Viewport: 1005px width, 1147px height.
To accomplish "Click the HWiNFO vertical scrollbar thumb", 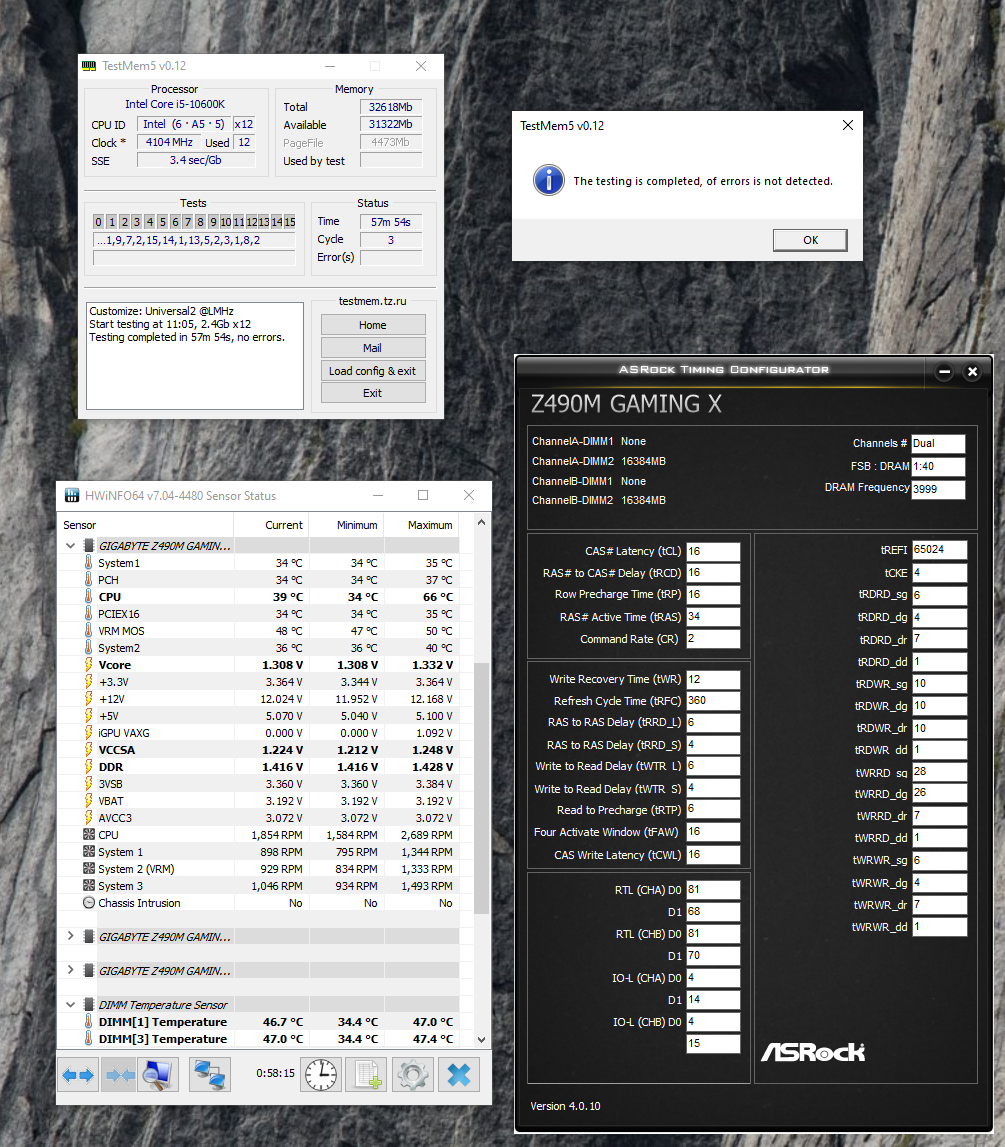I will [x=481, y=789].
